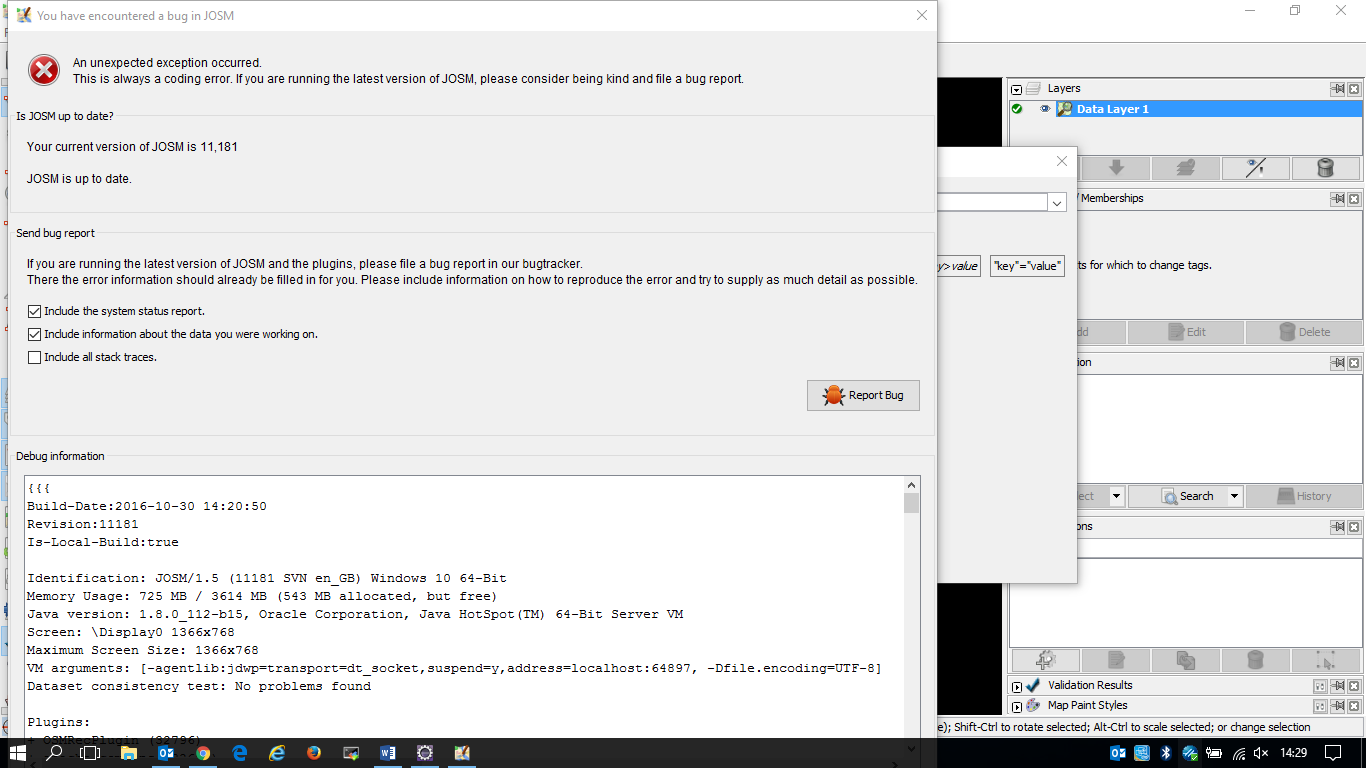Open the search dialog combo box dropdown
The image size is (1366, 768).
tap(1057, 202)
